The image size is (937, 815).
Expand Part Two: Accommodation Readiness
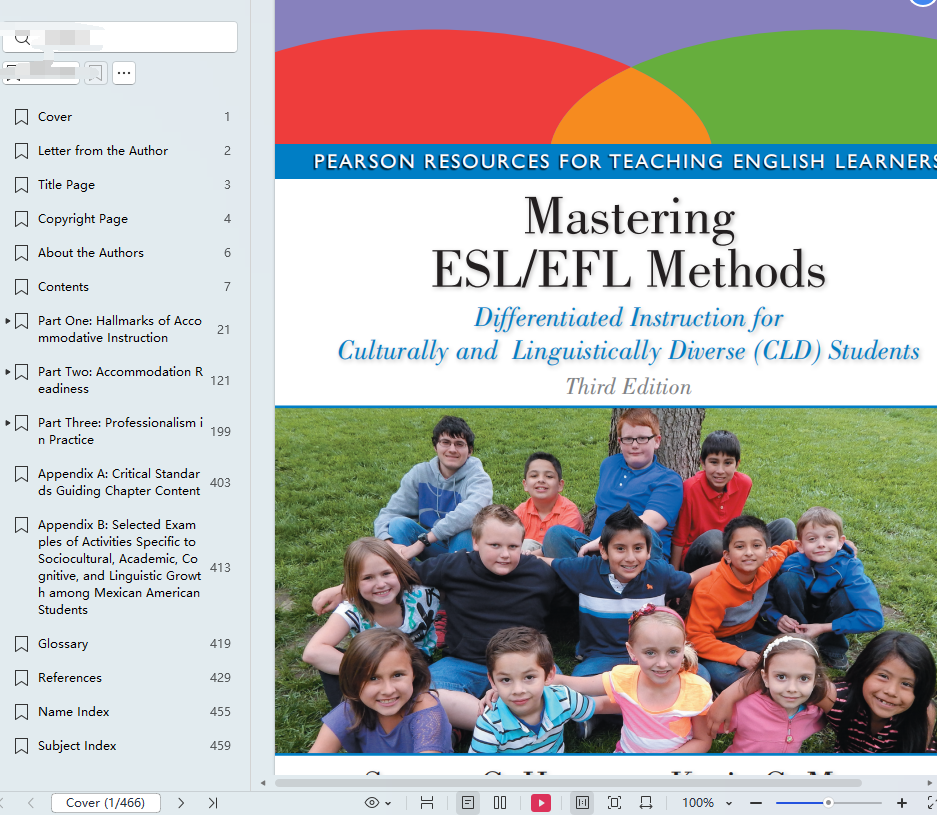pyautogui.click(x=8, y=372)
